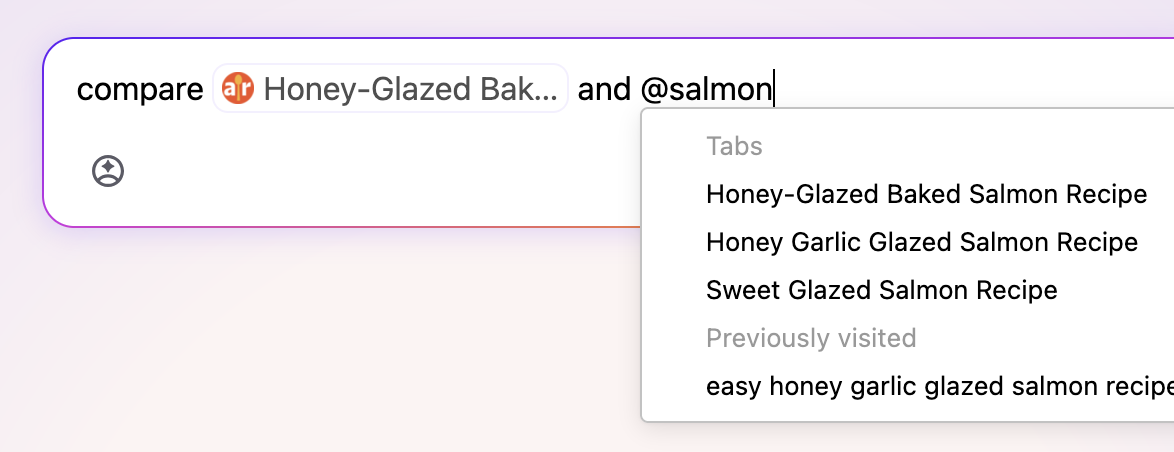
Task: Select Sweet Glazed Salmon Recipe from Tabs
Action: tap(881, 290)
